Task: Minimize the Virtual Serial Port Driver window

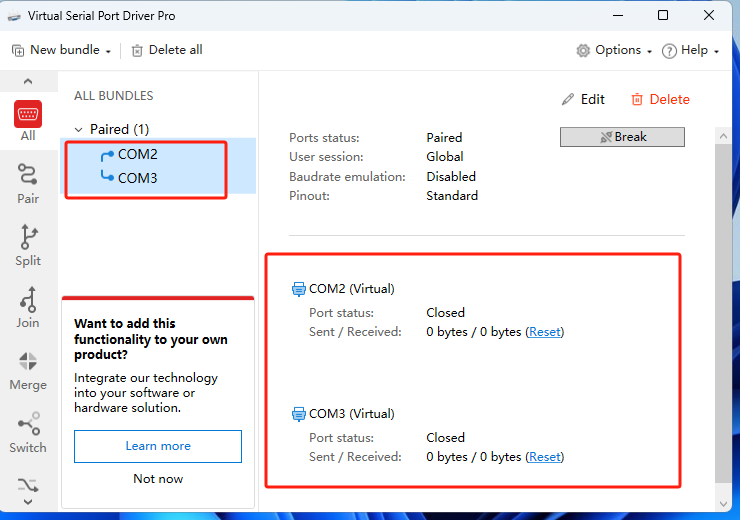Action: [618, 16]
